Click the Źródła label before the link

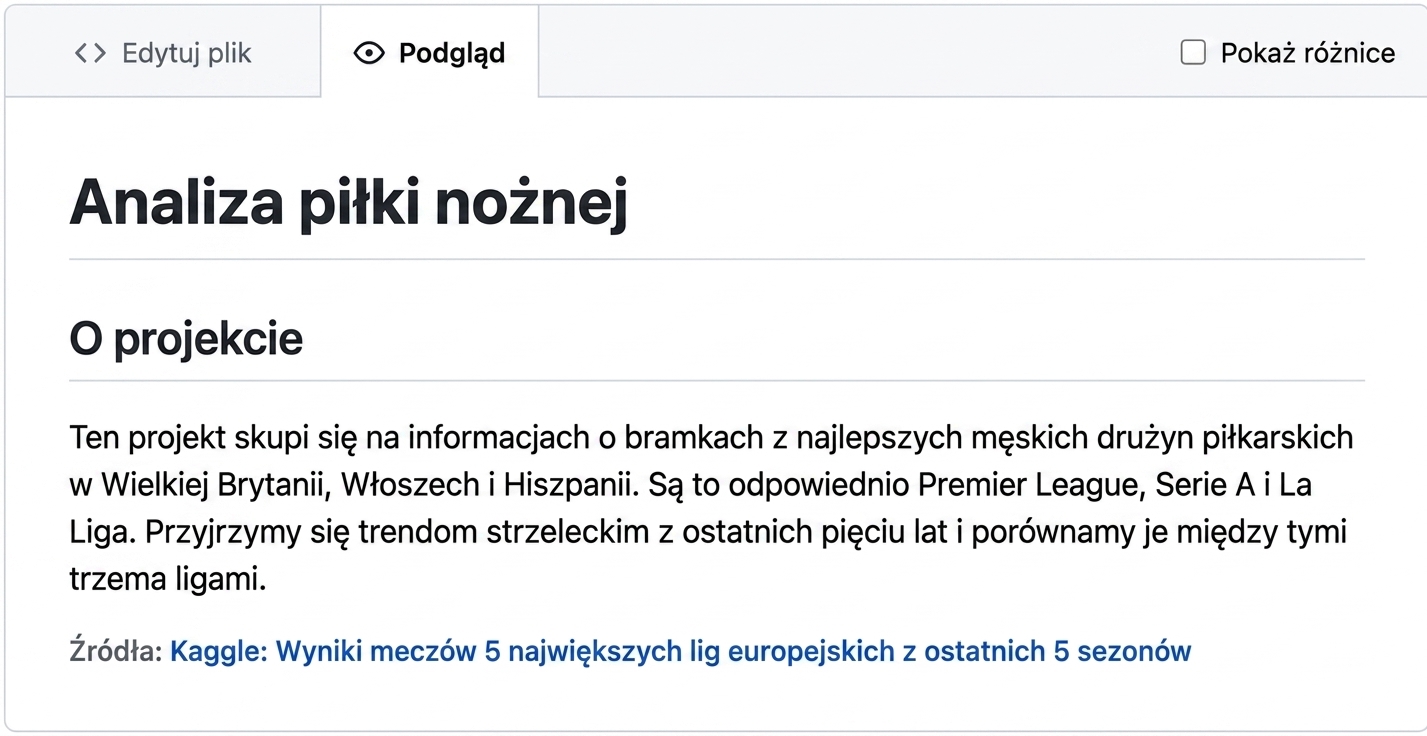pos(116,652)
